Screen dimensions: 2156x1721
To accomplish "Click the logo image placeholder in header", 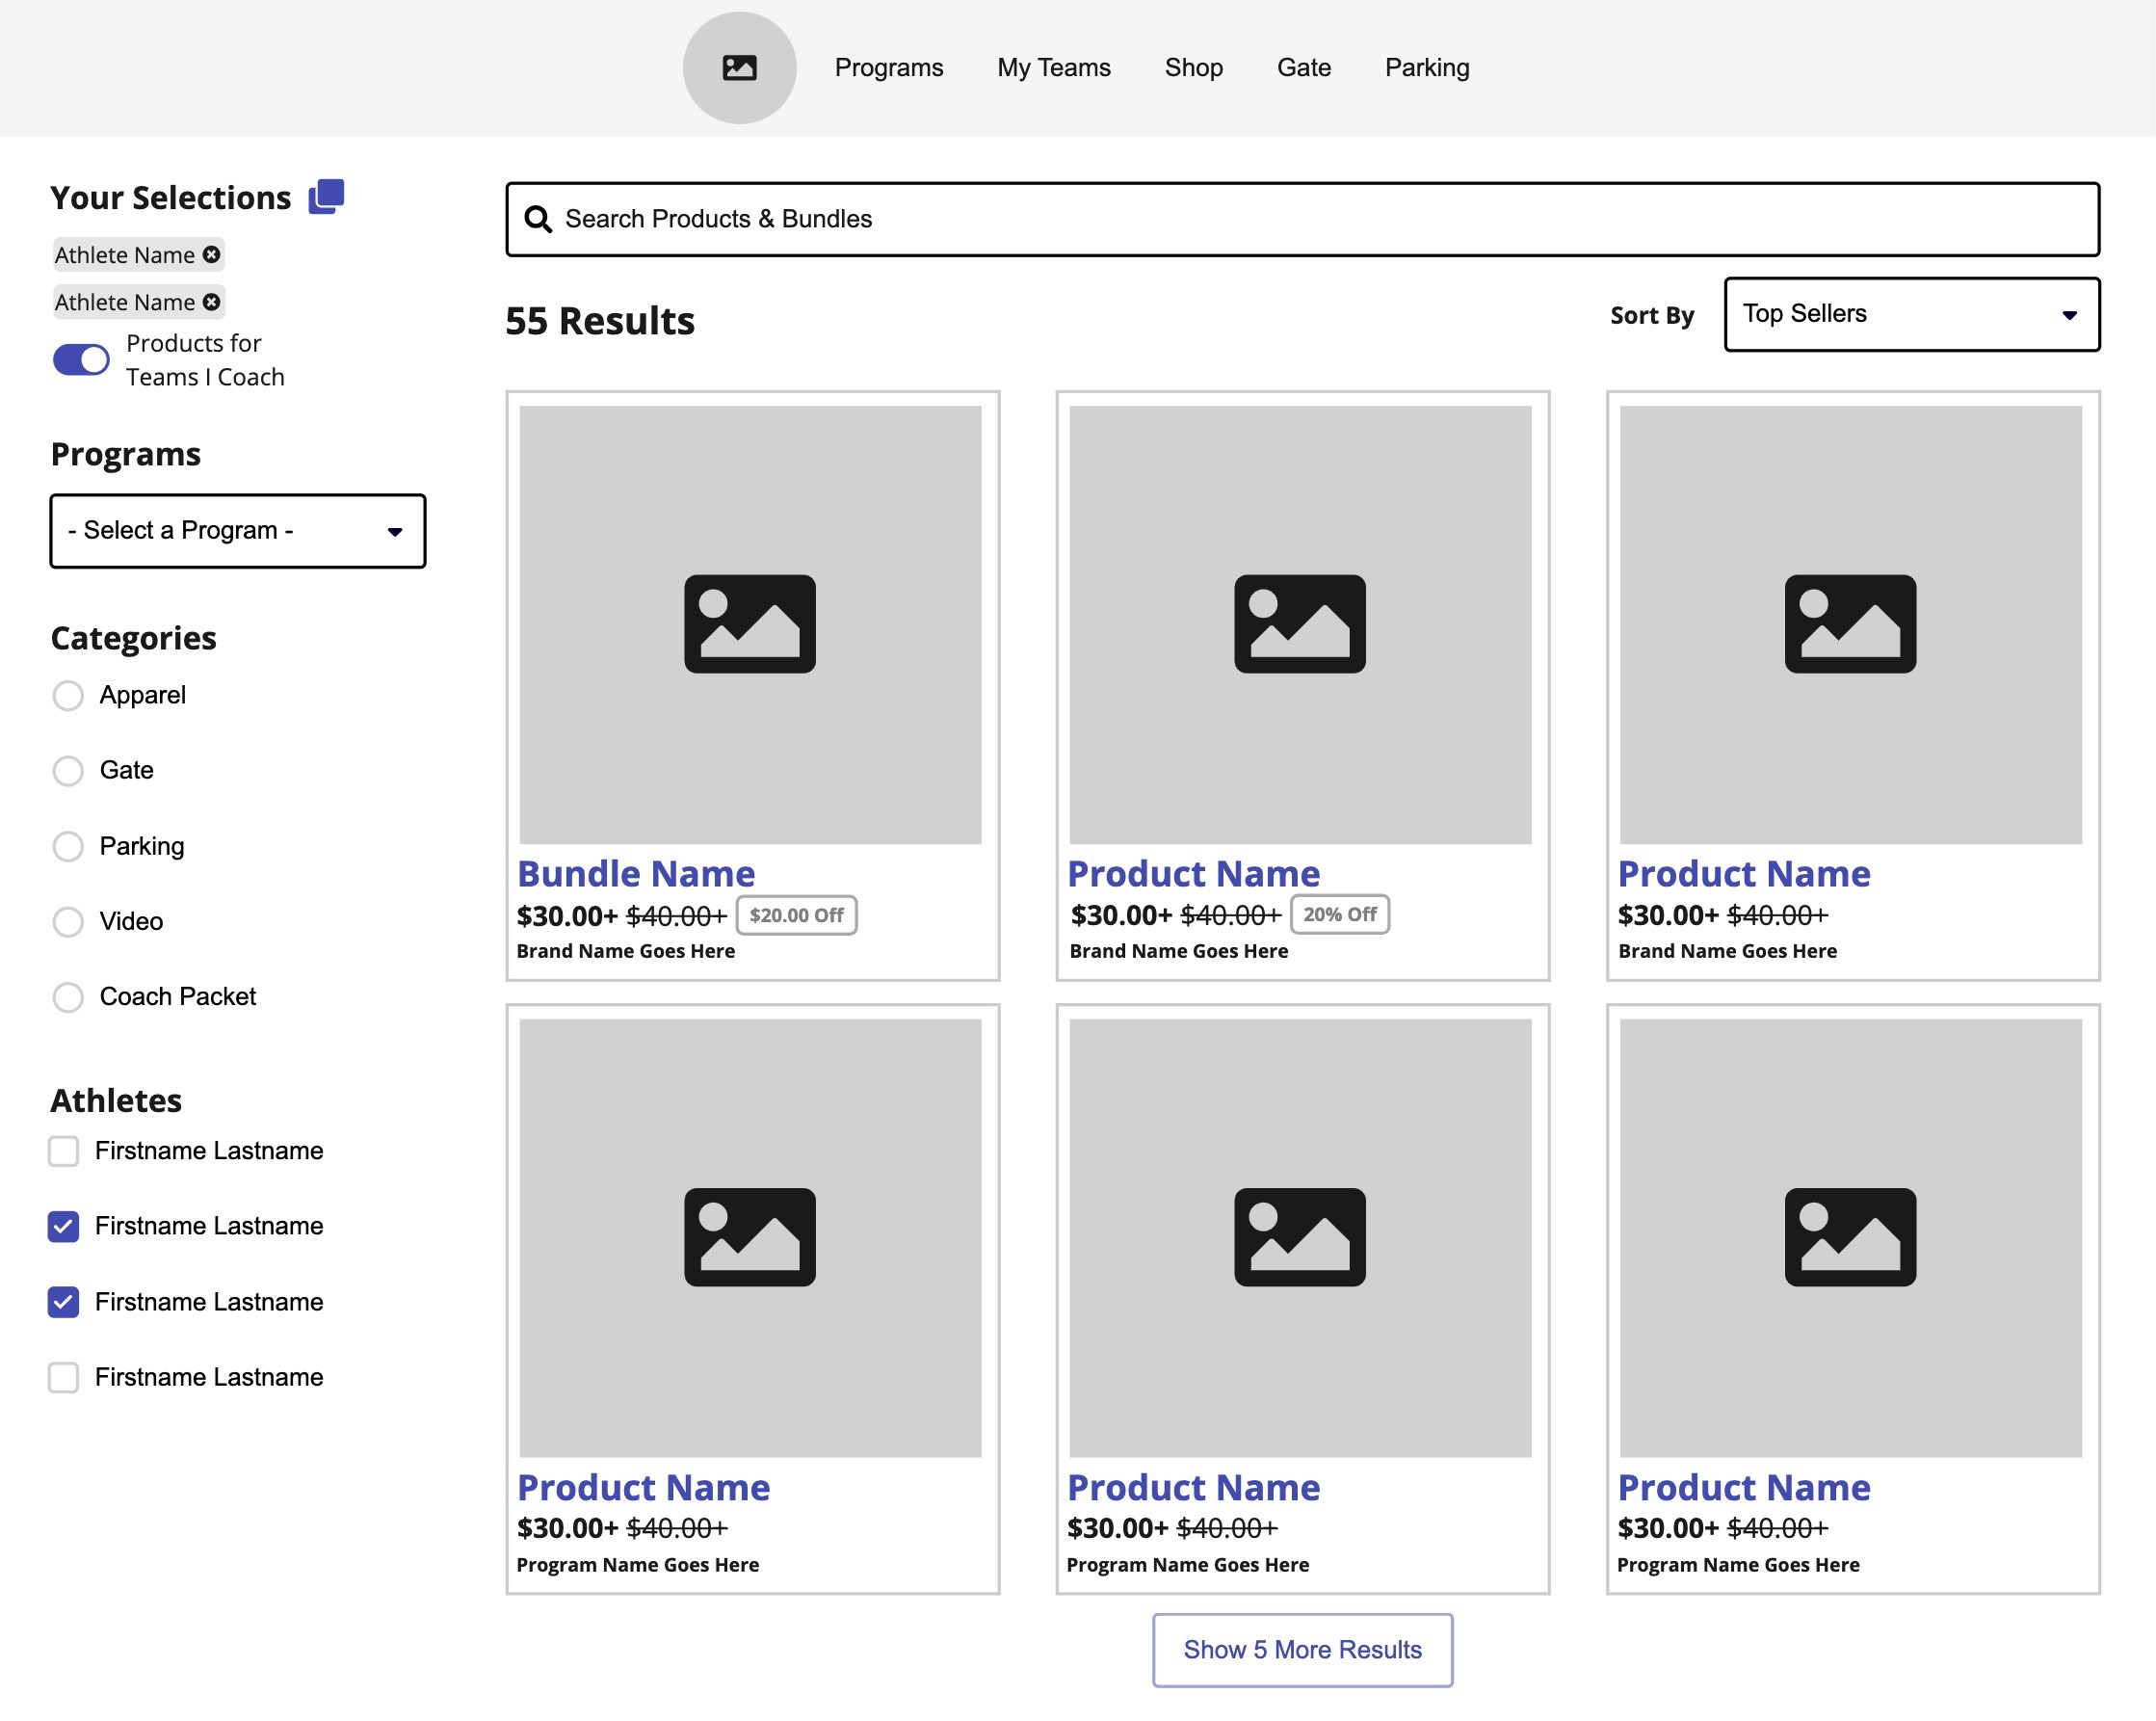I will coord(739,68).
